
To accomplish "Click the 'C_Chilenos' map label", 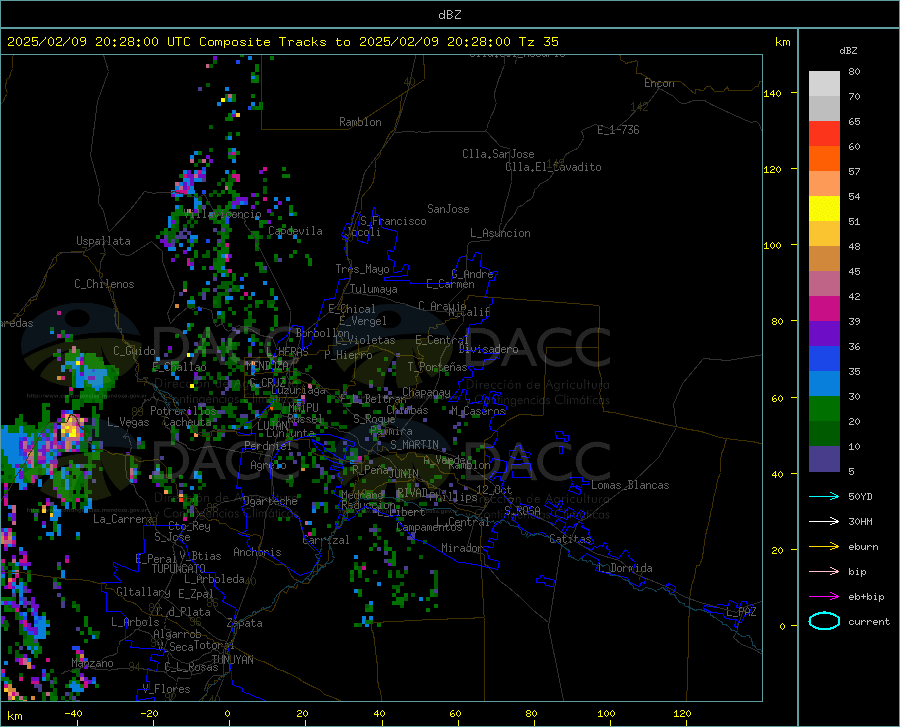I will tap(104, 284).
